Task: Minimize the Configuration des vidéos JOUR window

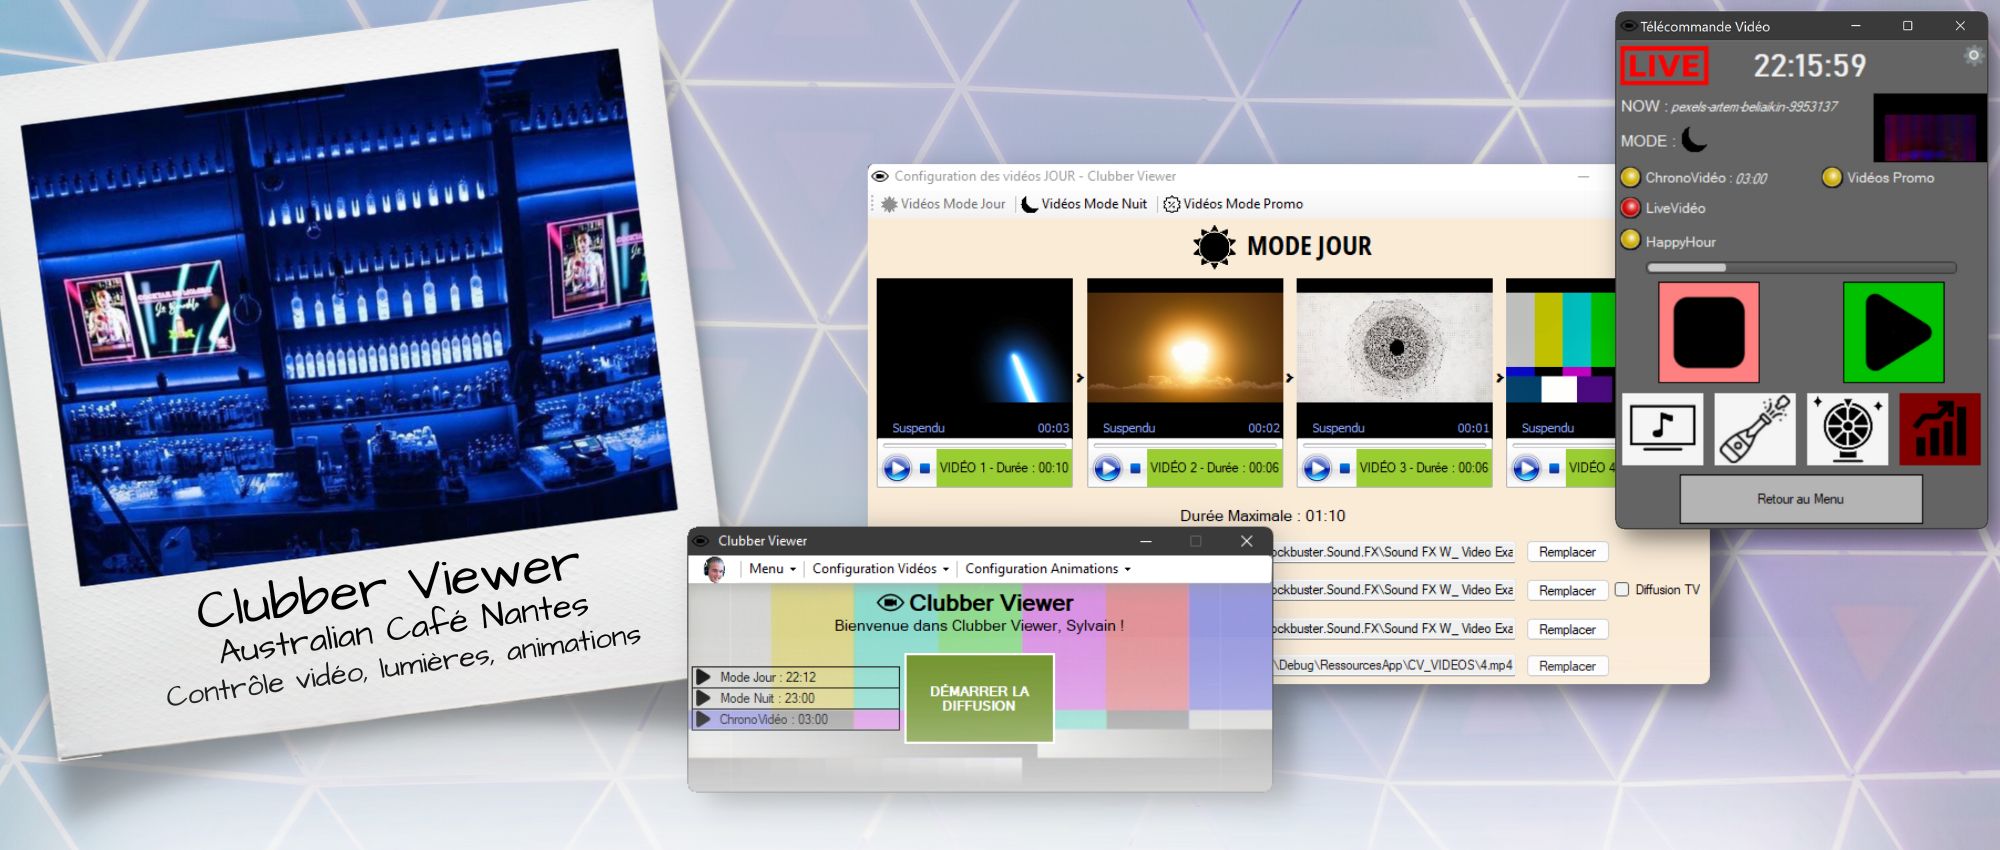Action: point(1583,176)
